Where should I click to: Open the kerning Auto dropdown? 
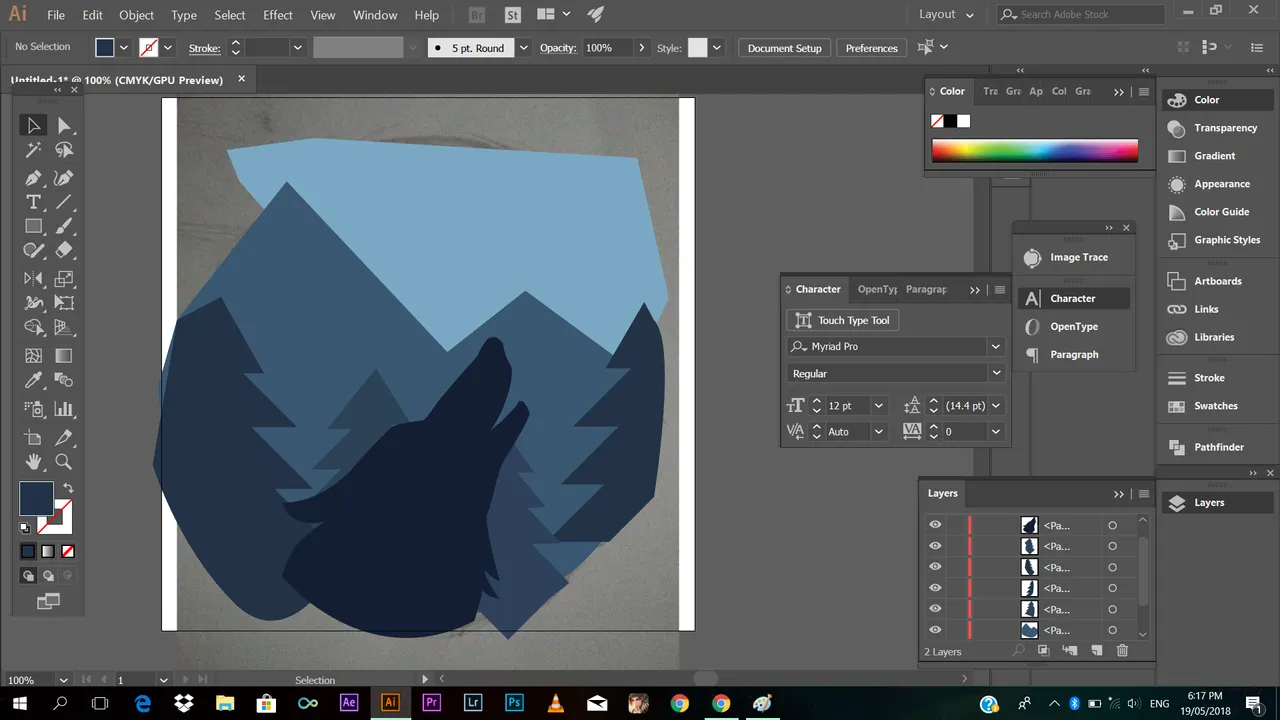click(x=879, y=432)
